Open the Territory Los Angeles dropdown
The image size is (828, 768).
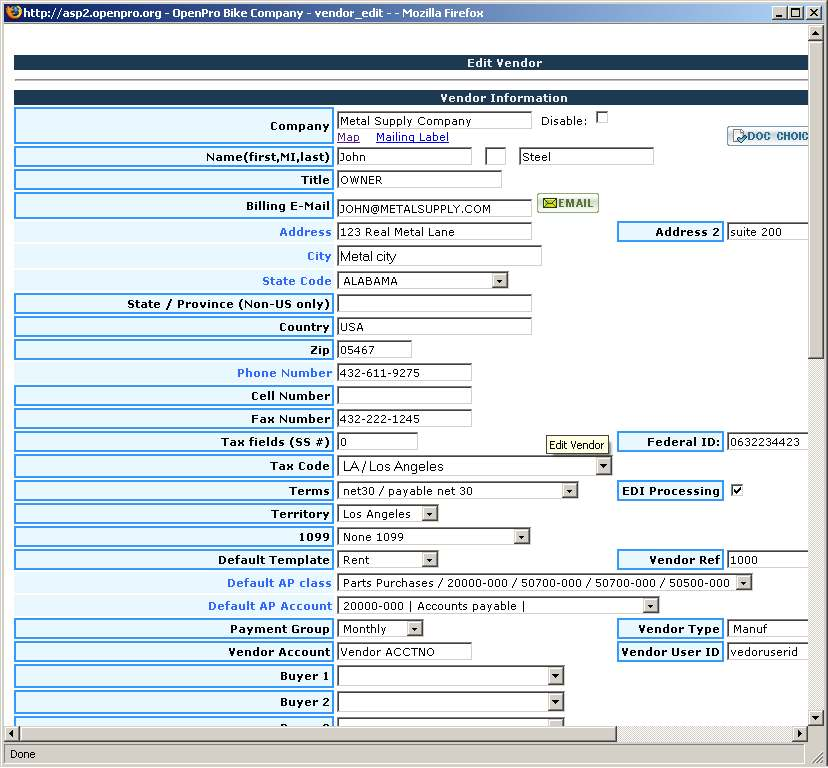[429, 514]
